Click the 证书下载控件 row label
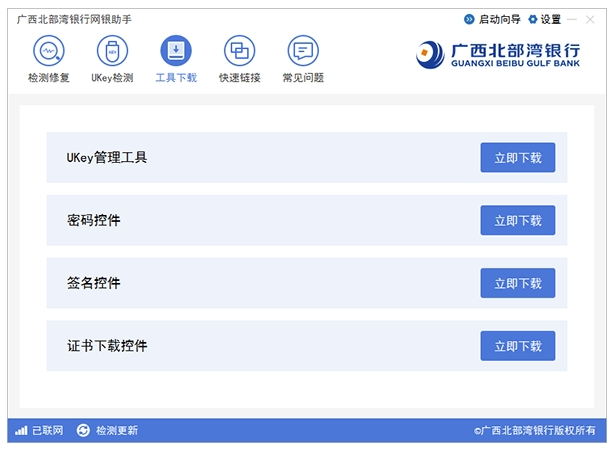613x449 pixels. [x=107, y=346]
